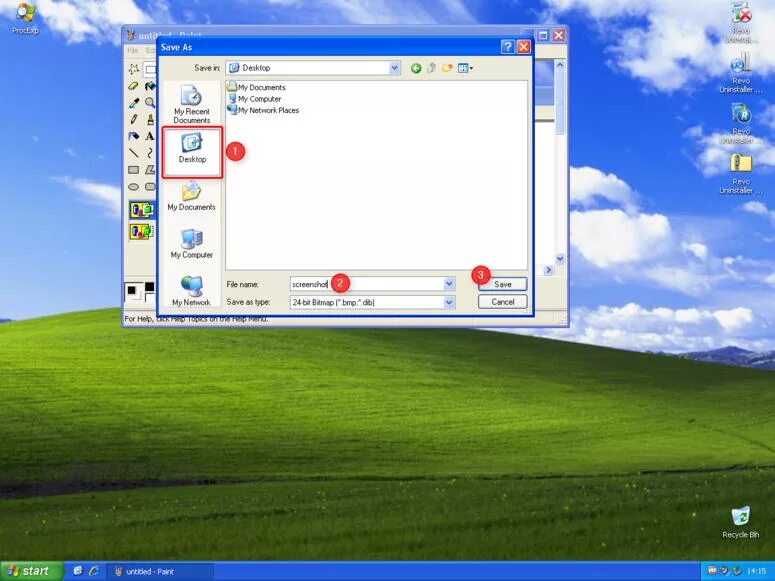This screenshot has width=775, height=581.
Task: Select the Pencil tool in Paint
Action: pyautogui.click(x=133, y=119)
